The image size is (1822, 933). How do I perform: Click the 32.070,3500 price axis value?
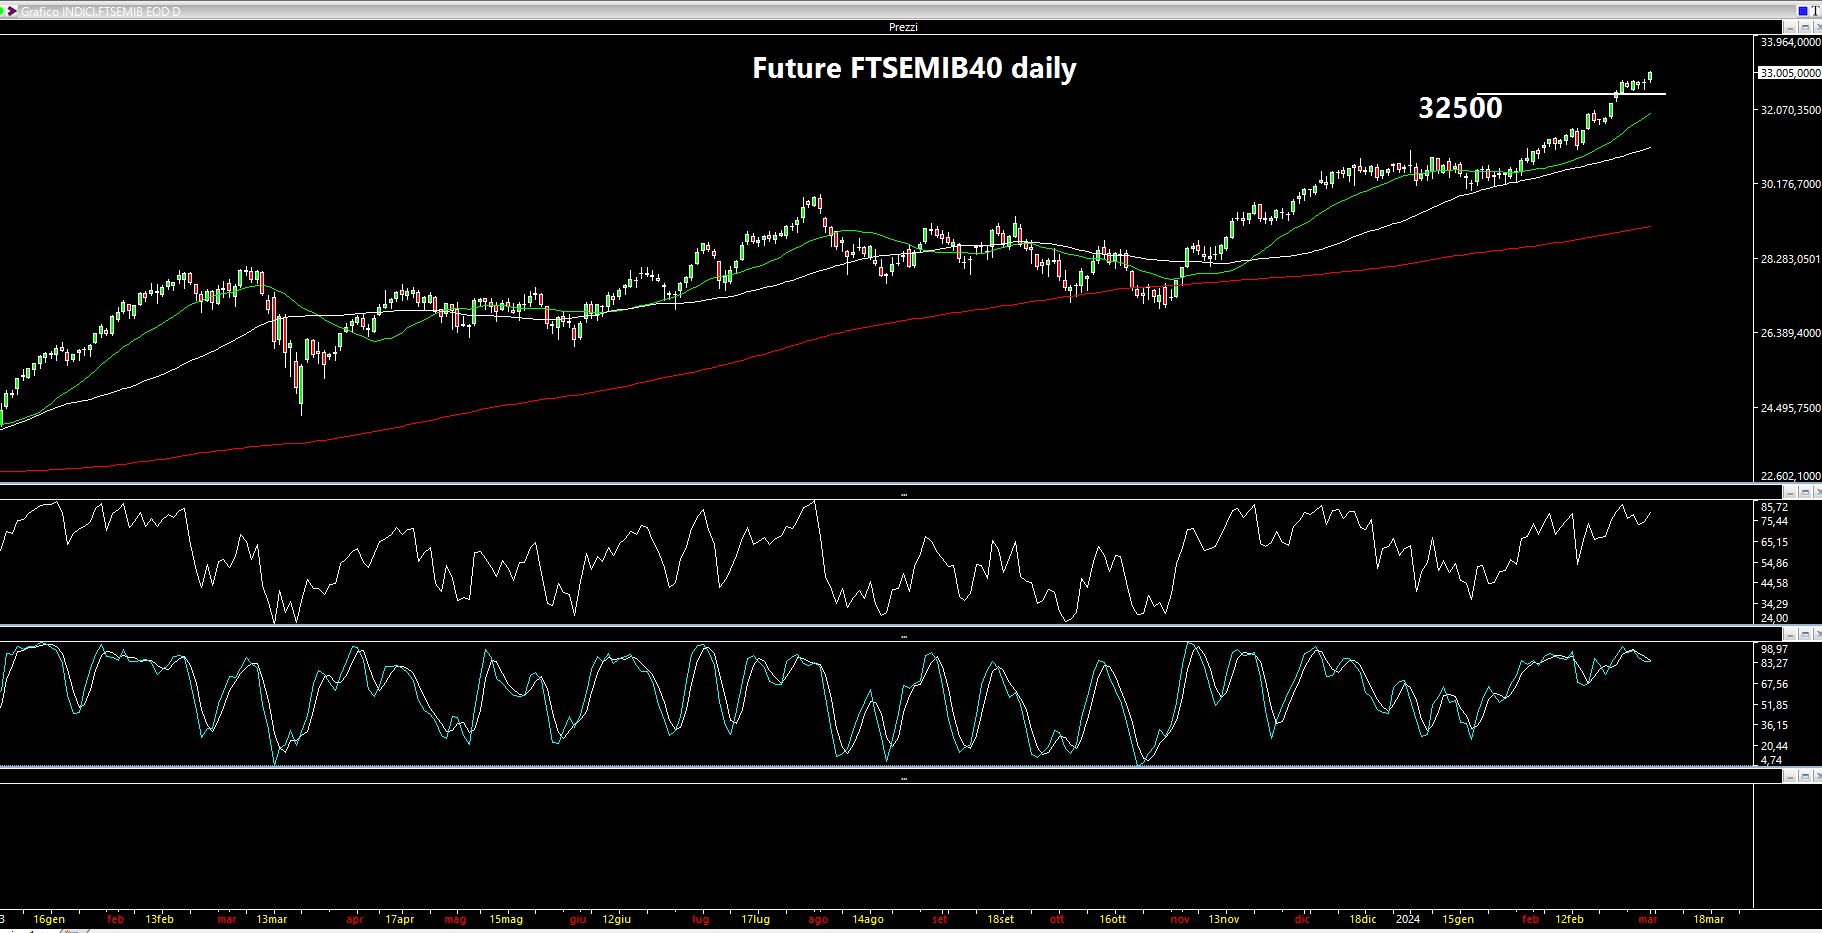click(x=1790, y=110)
